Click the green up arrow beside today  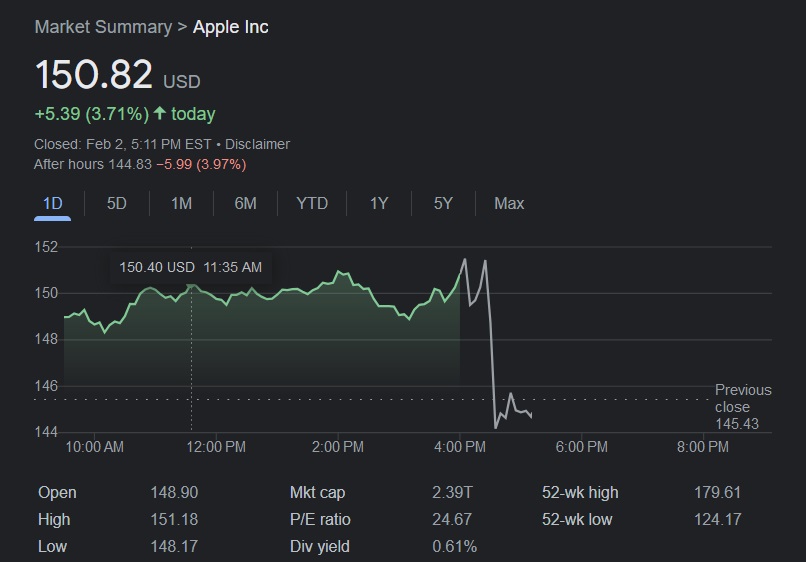click(160, 114)
